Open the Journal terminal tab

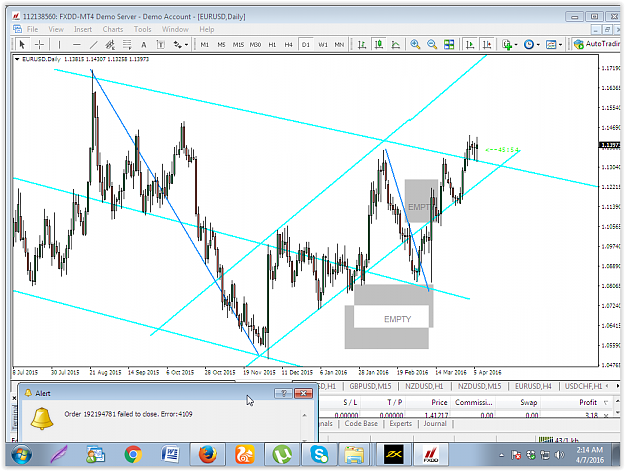click(435, 423)
